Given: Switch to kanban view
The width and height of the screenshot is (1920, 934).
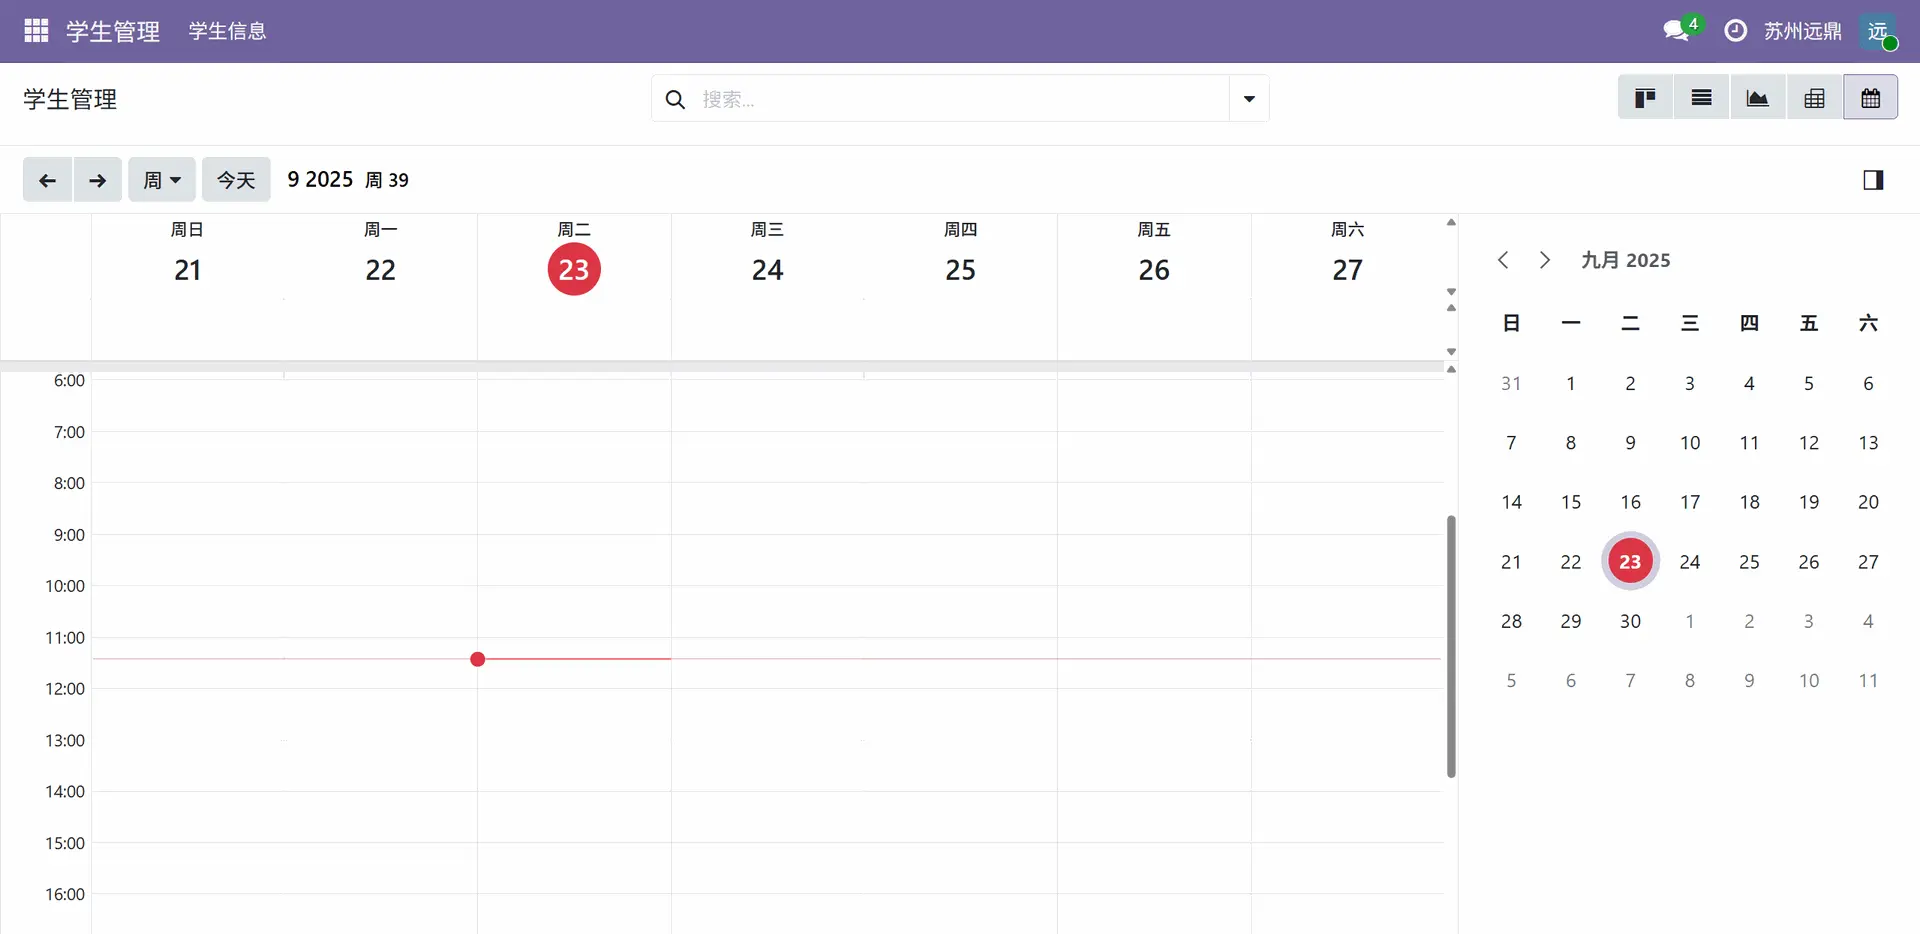Looking at the screenshot, I should click(x=1645, y=98).
